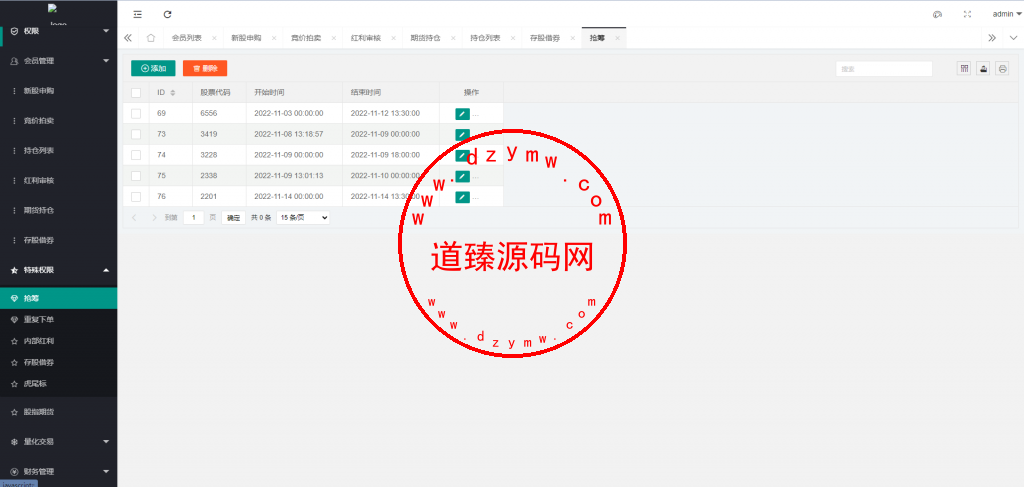Switch to the 会员列表 tab
The height and width of the screenshot is (487, 1024).
tap(187, 38)
